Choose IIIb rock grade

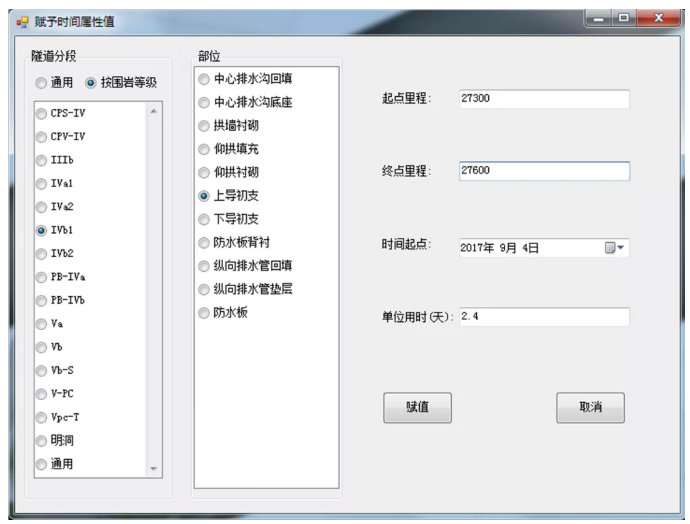click(x=41, y=160)
